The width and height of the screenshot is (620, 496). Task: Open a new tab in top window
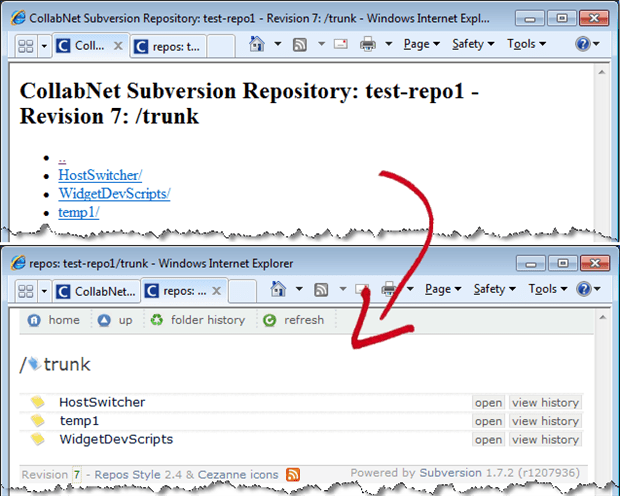[x=221, y=47]
